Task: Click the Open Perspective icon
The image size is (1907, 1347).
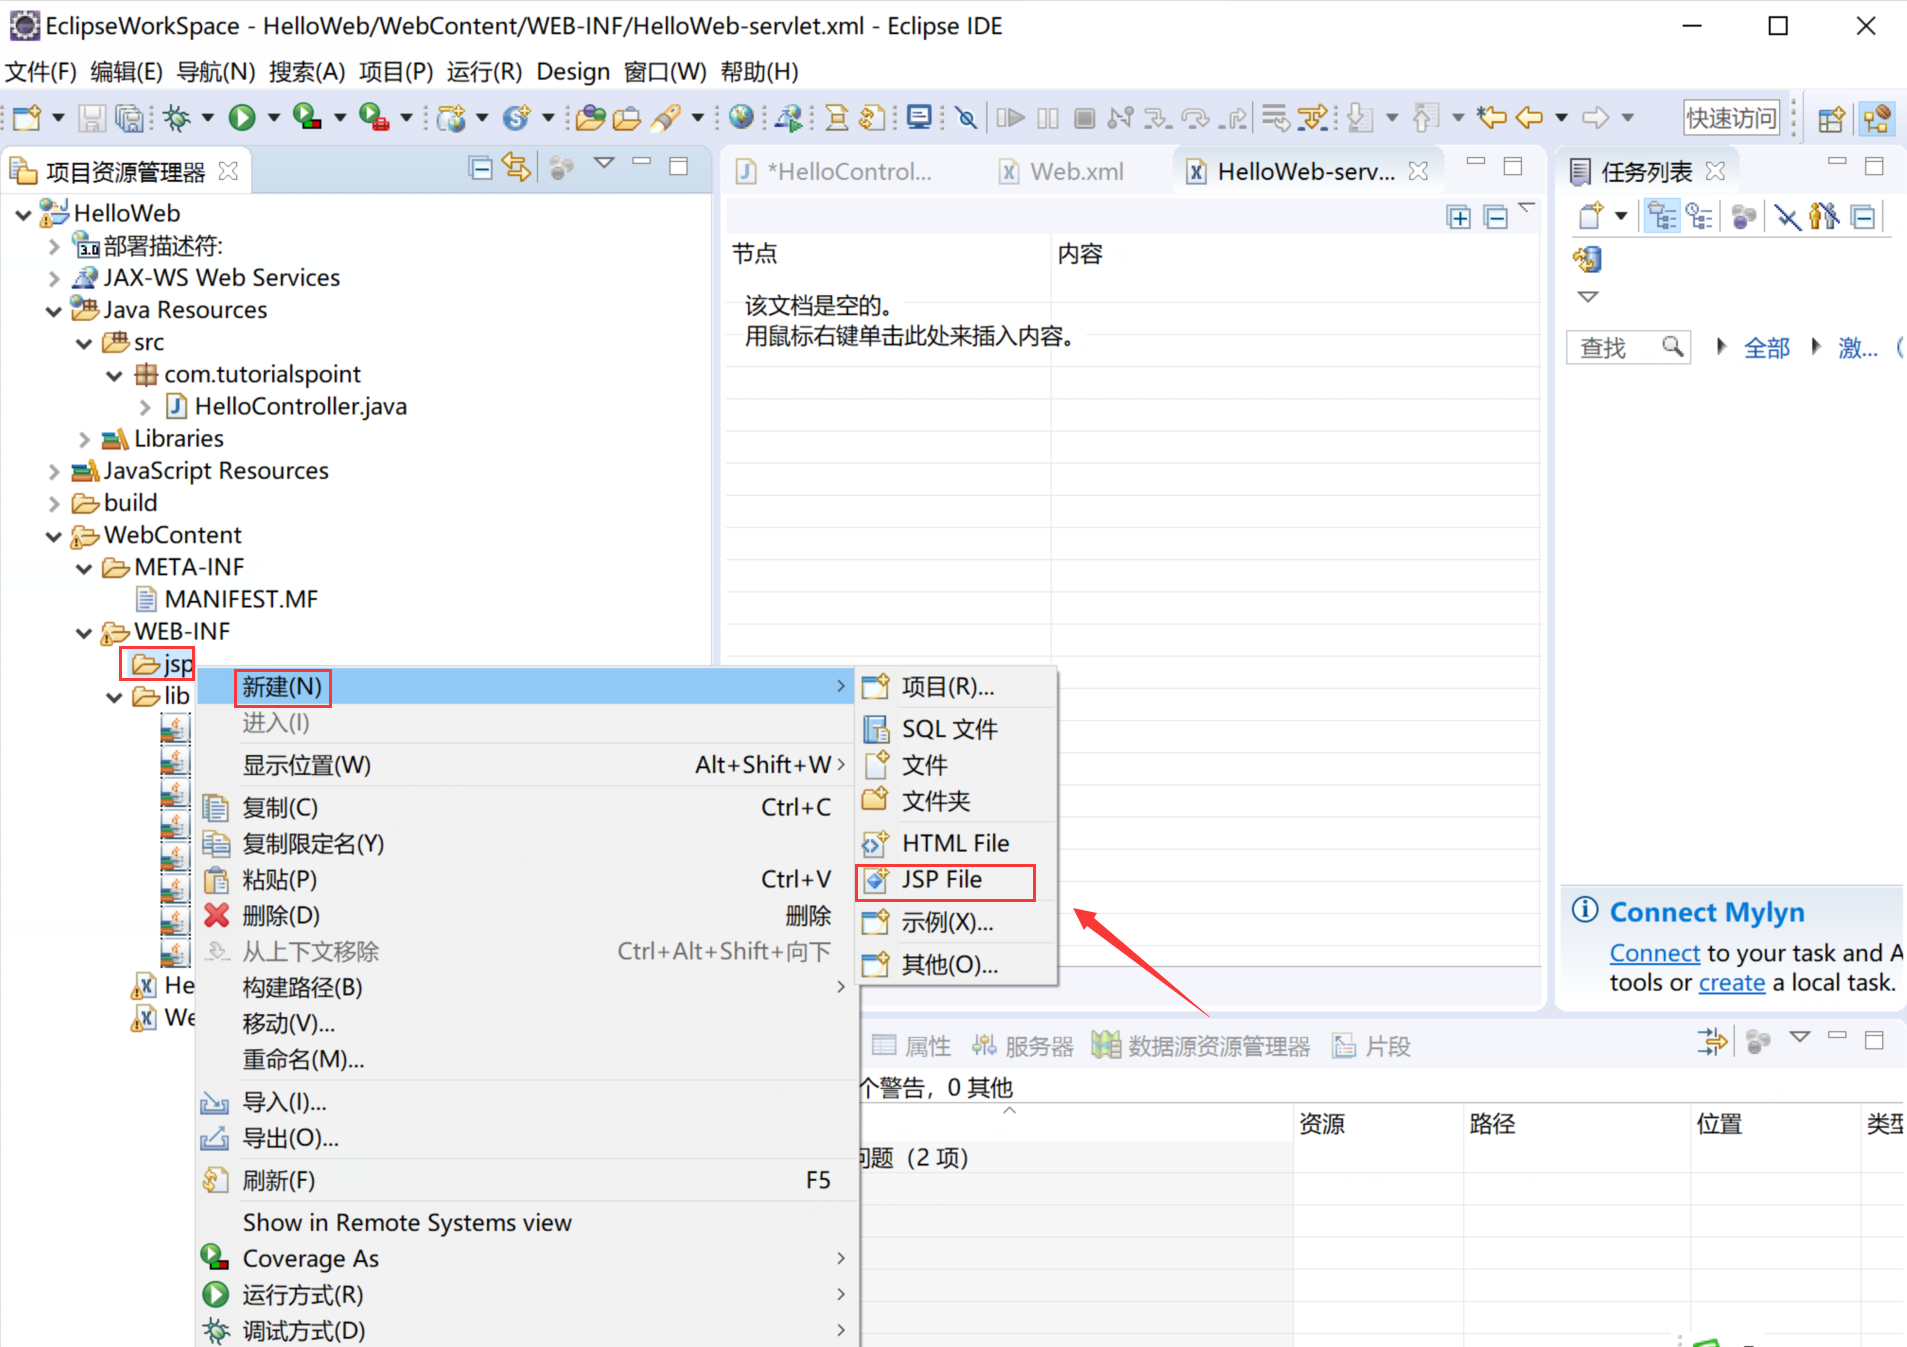Action: tap(1830, 119)
